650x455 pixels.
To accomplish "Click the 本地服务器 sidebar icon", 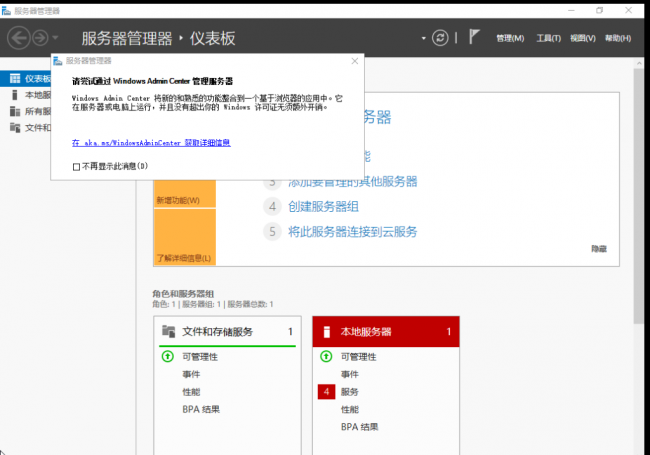I will point(15,95).
